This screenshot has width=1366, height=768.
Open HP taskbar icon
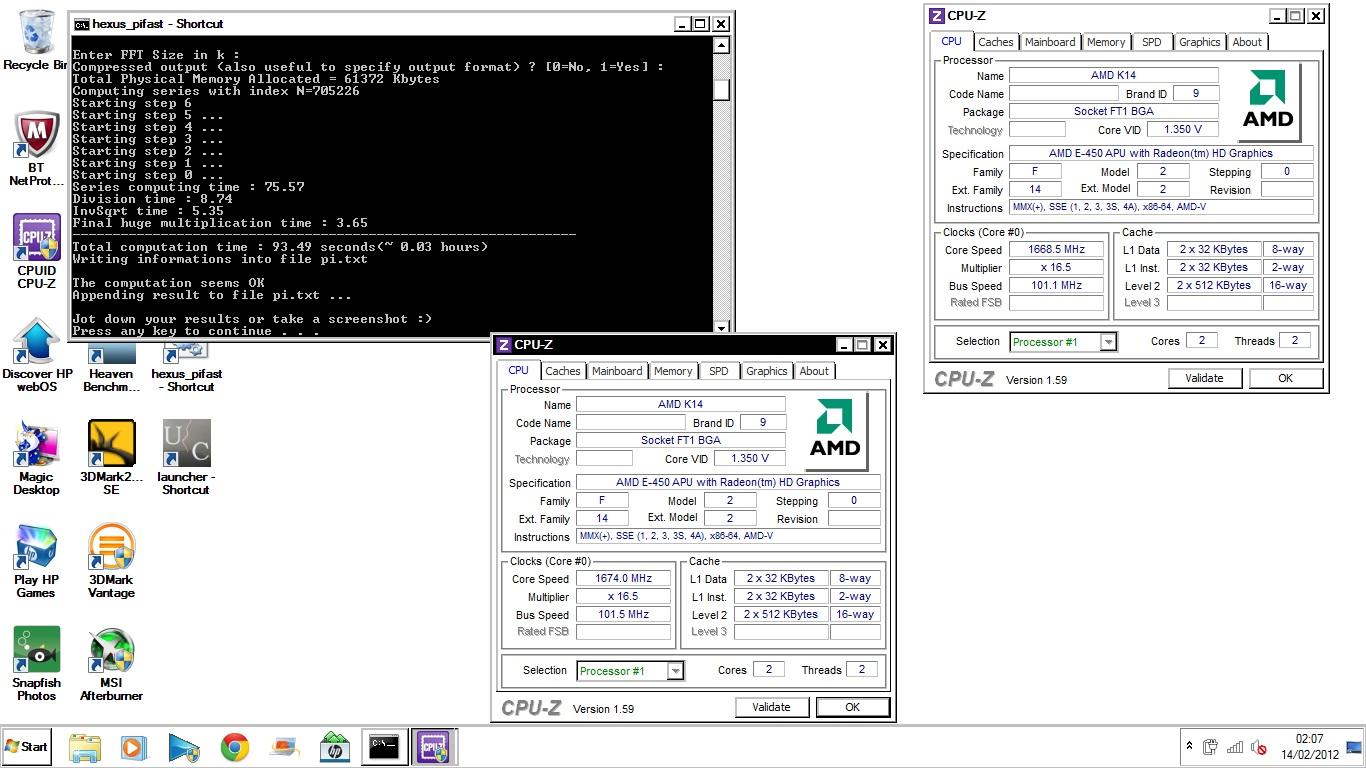click(334, 747)
